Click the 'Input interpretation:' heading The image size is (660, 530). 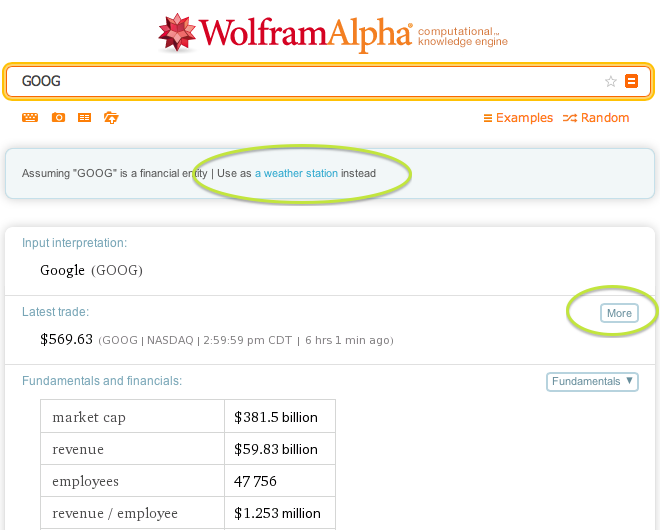75,243
